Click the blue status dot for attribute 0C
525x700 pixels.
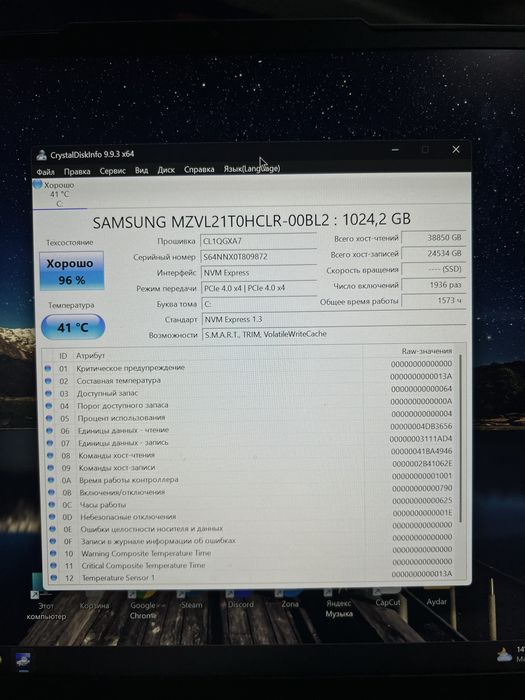click(x=52, y=504)
